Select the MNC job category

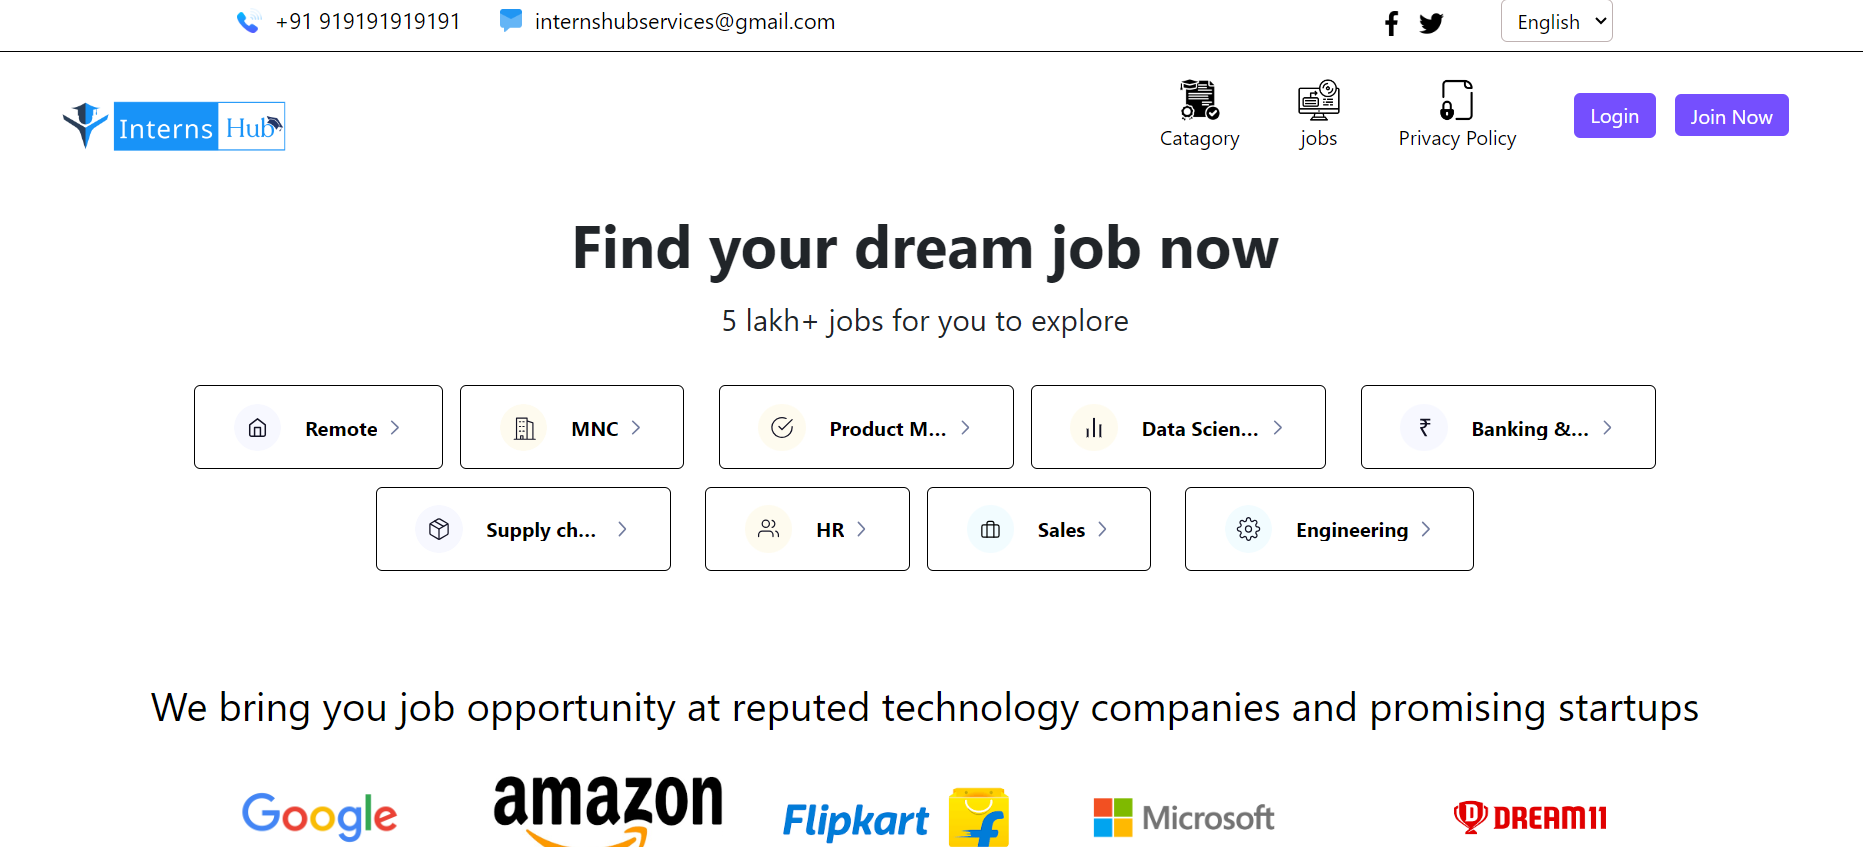[x=572, y=427]
